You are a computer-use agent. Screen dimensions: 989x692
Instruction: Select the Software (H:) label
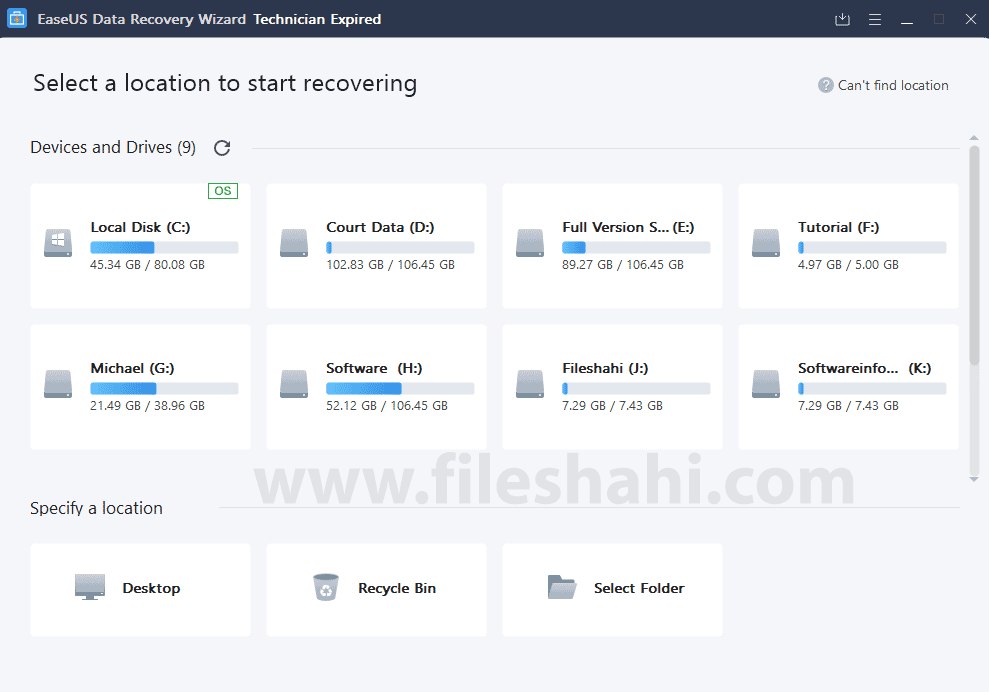point(374,368)
